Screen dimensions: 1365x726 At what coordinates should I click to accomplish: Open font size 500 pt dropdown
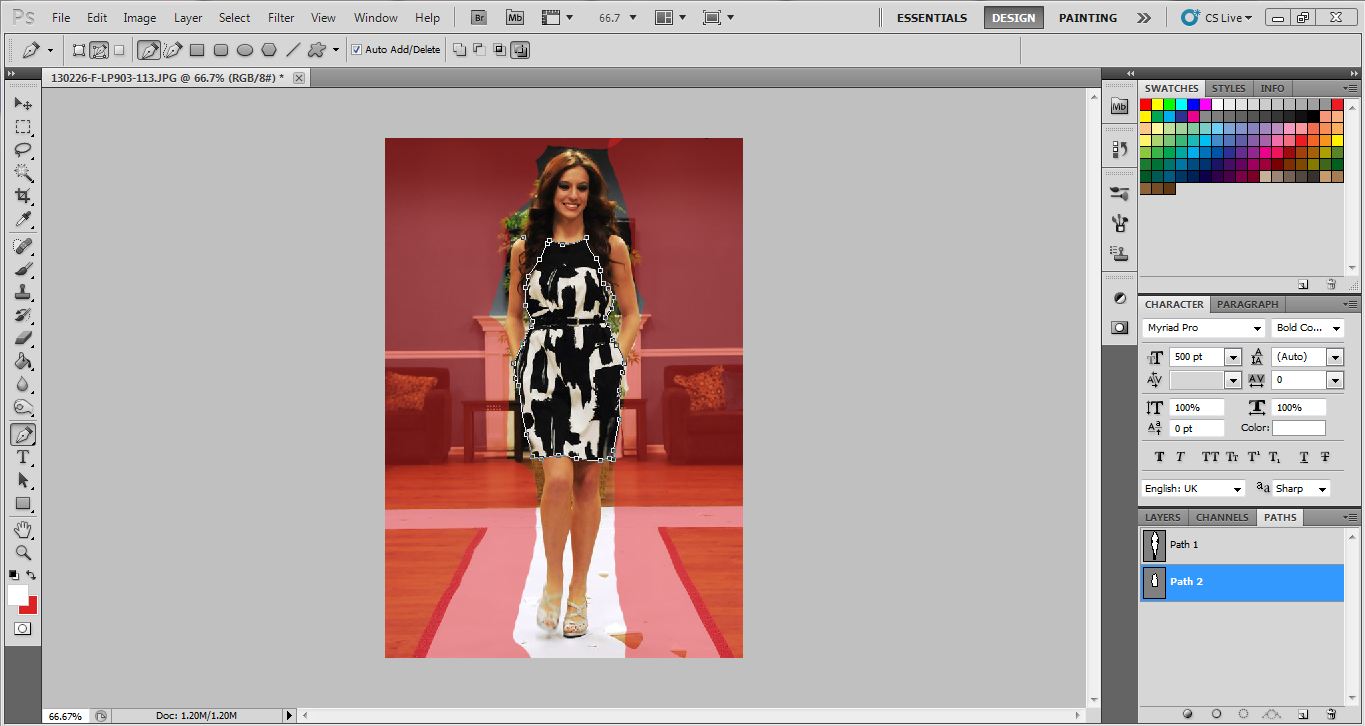click(x=1232, y=357)
